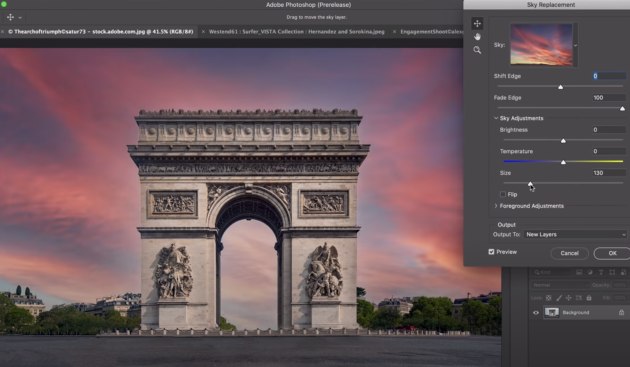
Task: Click the Brightness value field
Action: [609, 130]
